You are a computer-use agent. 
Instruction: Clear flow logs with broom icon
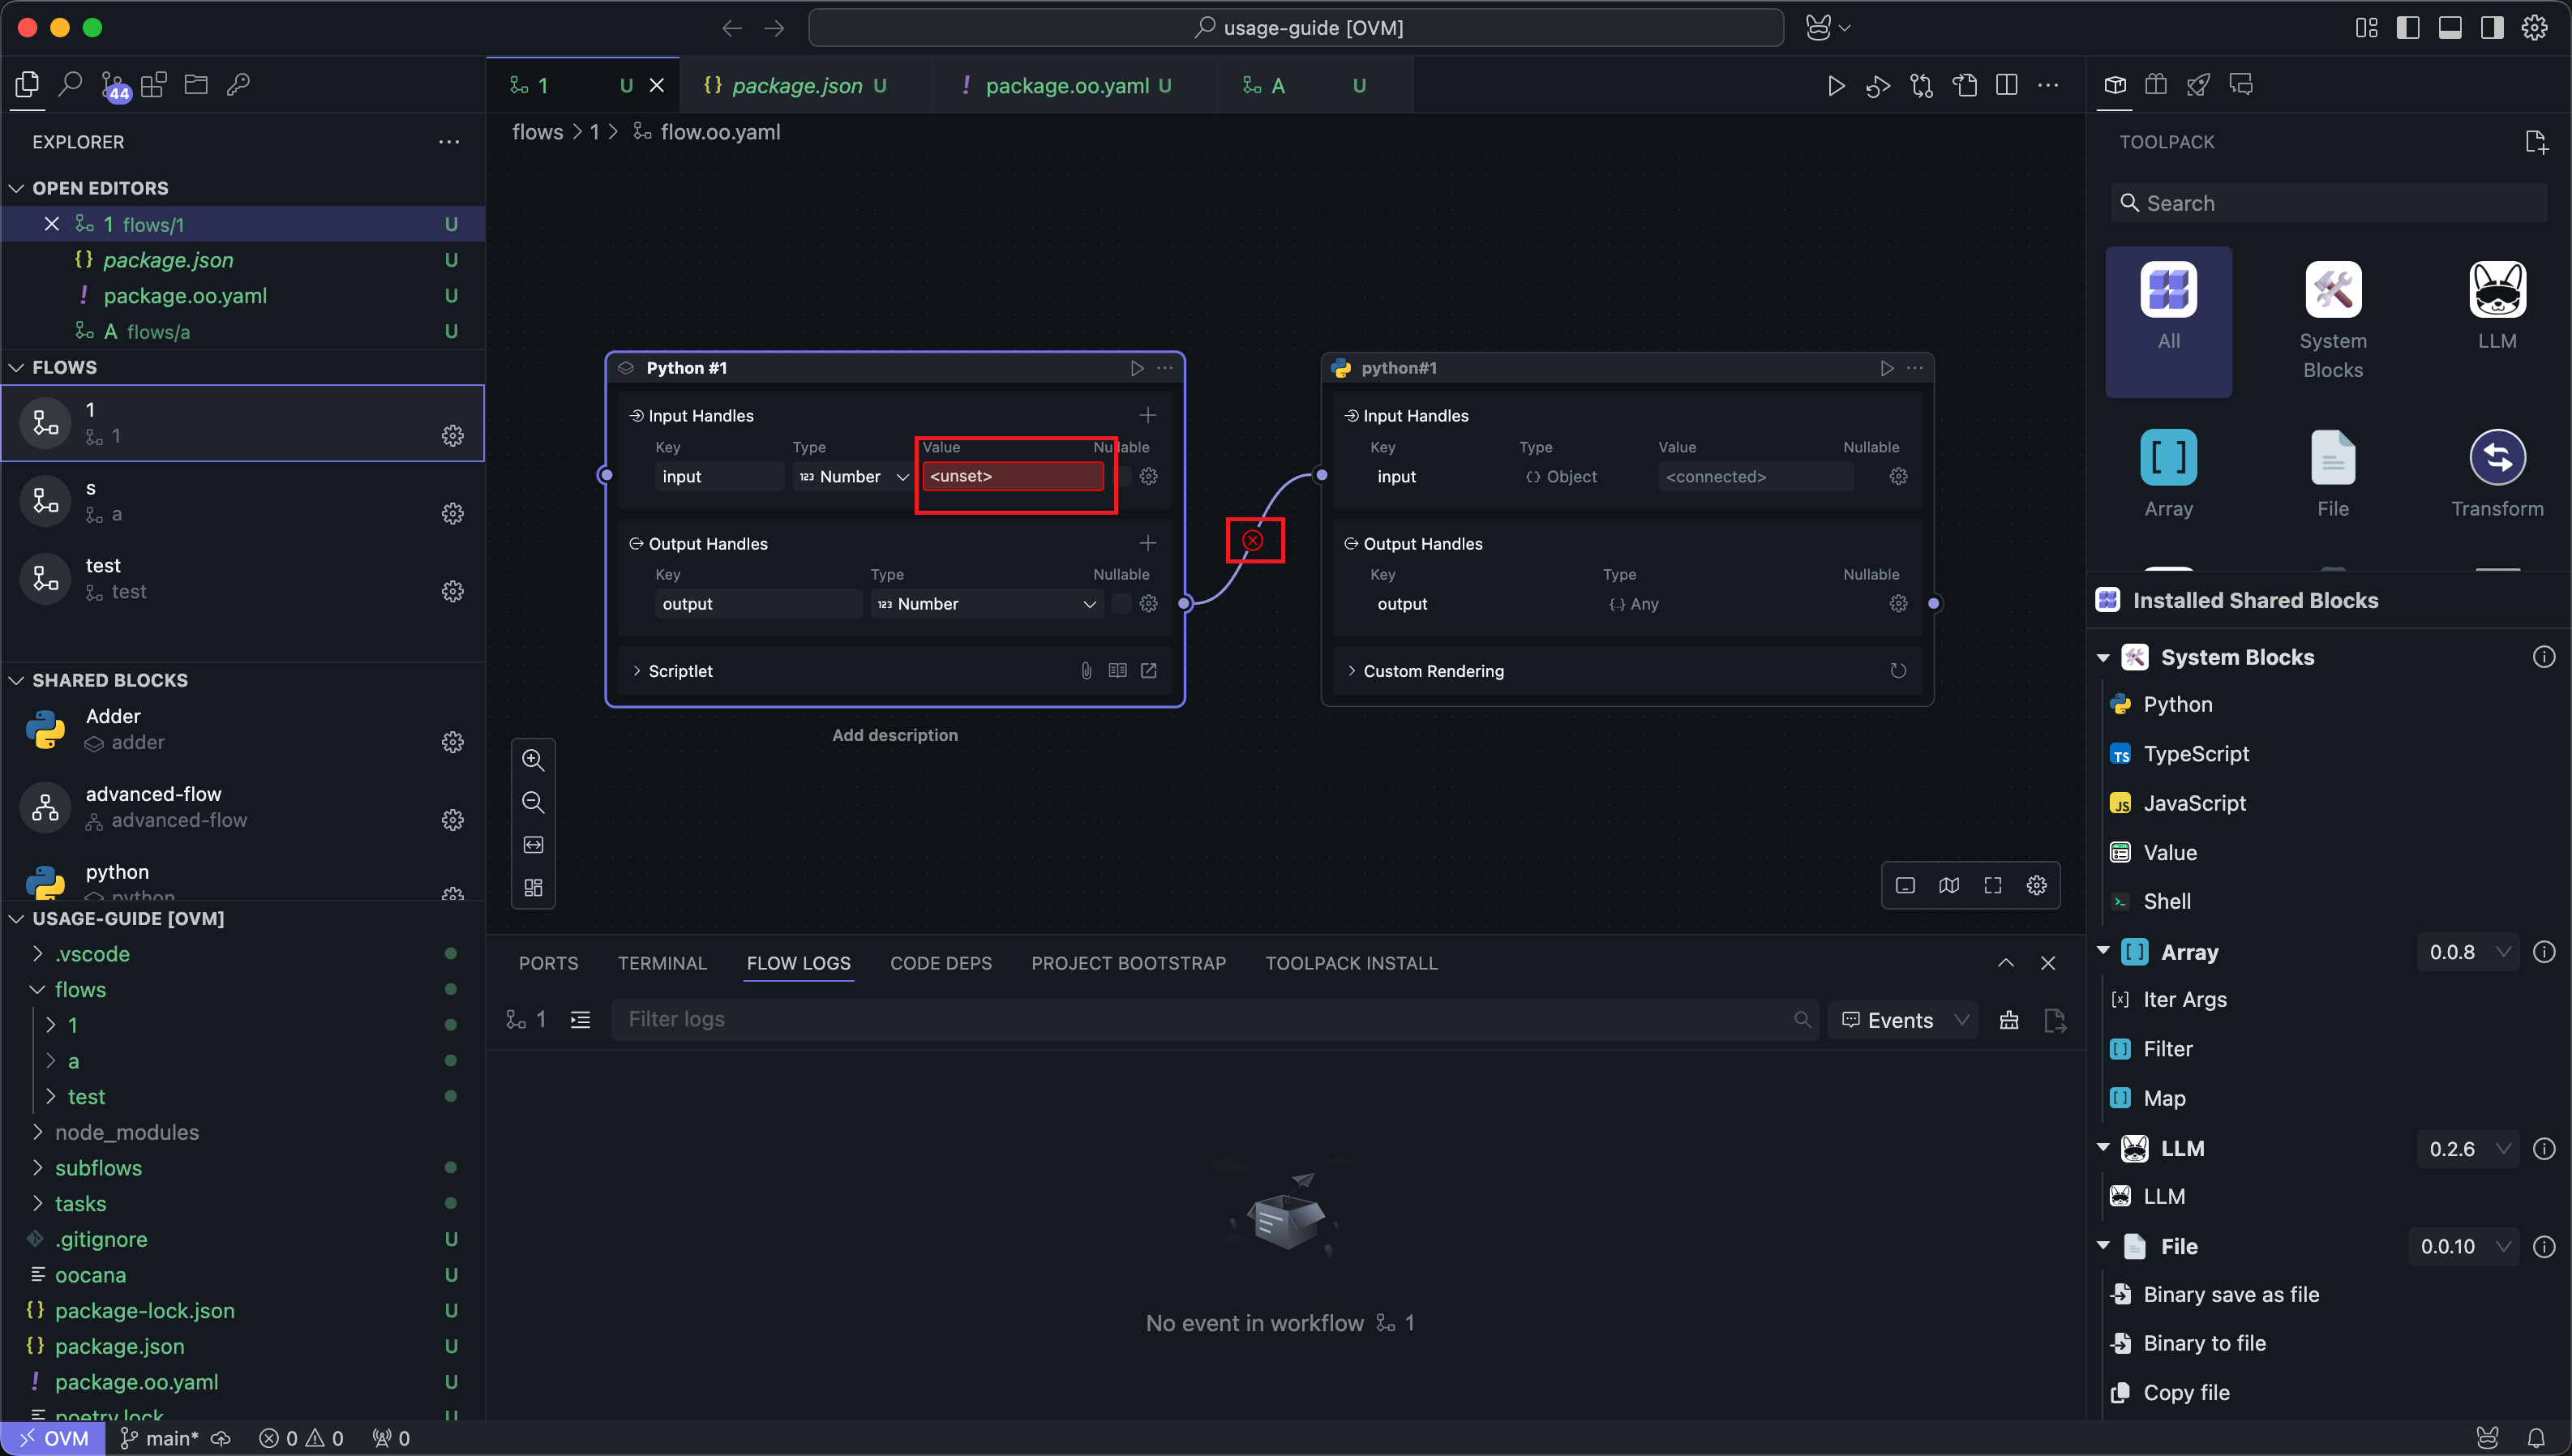pos(2009,1020)
